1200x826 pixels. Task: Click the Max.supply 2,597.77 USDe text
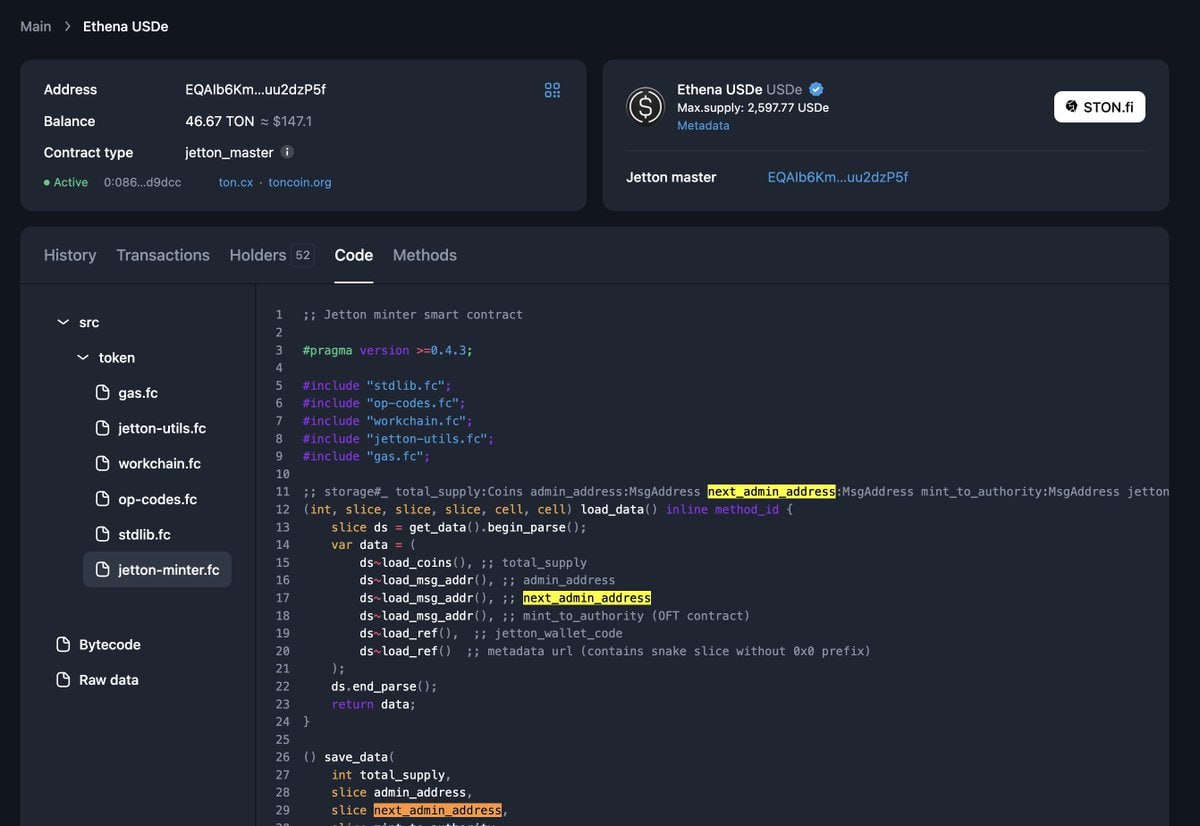coord(753,108)
